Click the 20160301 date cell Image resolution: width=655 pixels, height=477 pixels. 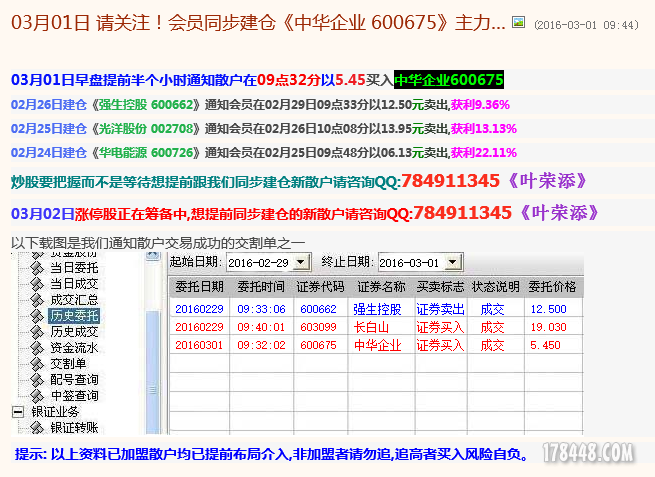click(x=199, y=345)
